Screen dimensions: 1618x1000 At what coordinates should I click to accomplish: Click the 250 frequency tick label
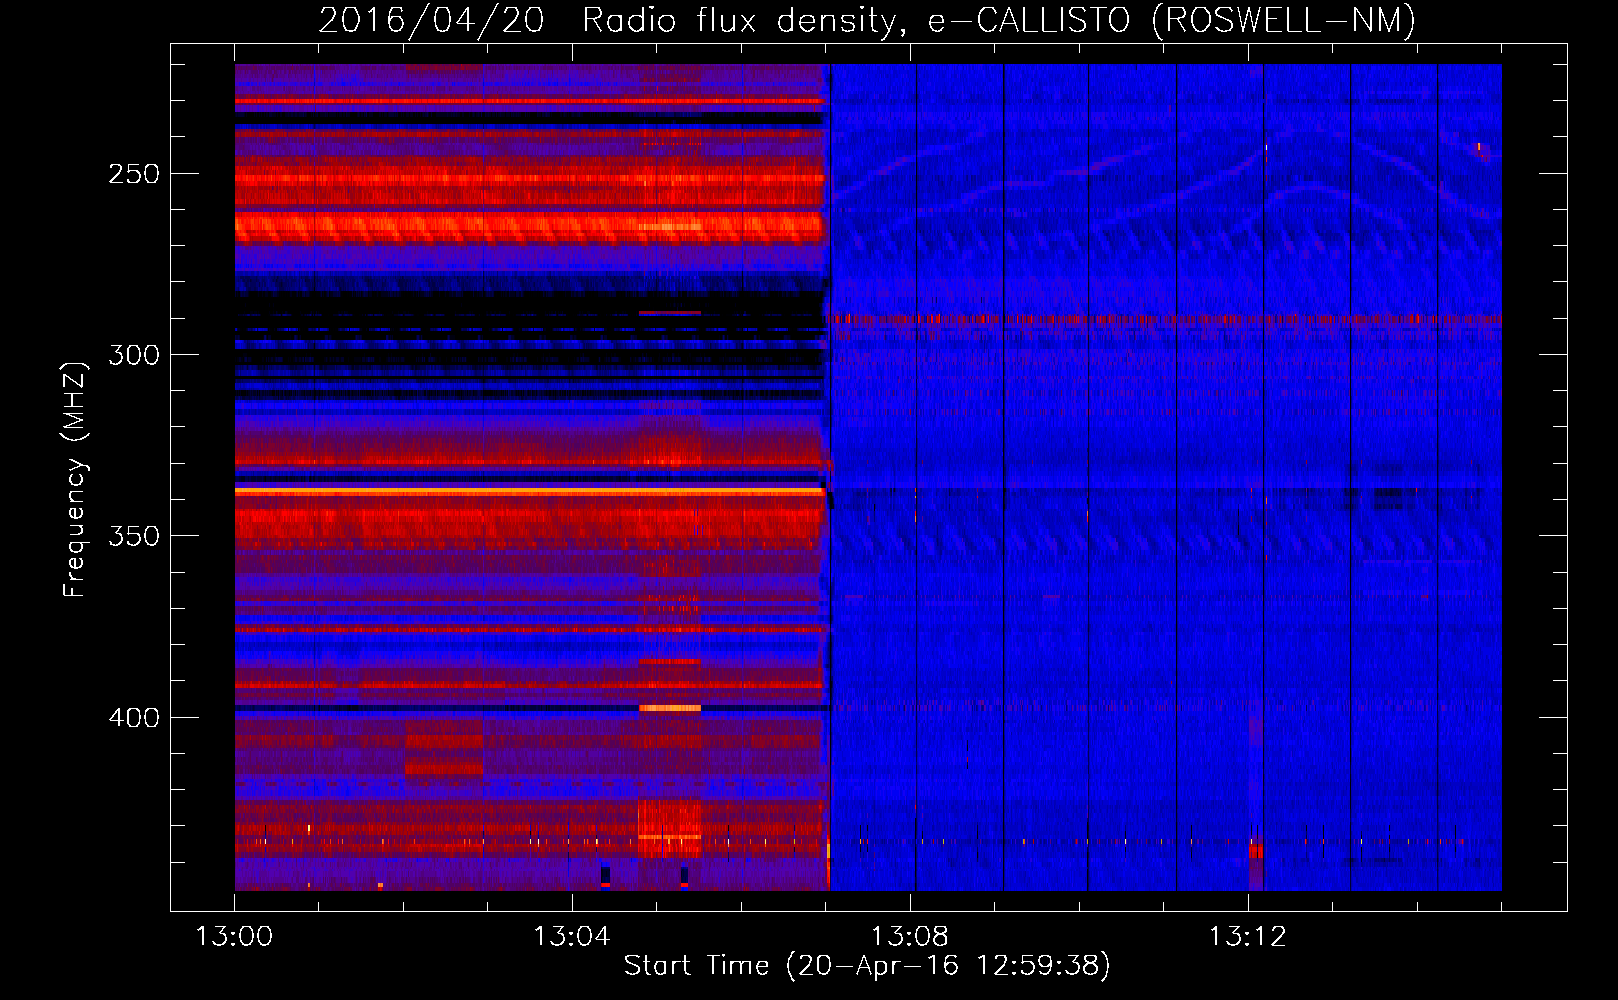click(x=134, y=174)
